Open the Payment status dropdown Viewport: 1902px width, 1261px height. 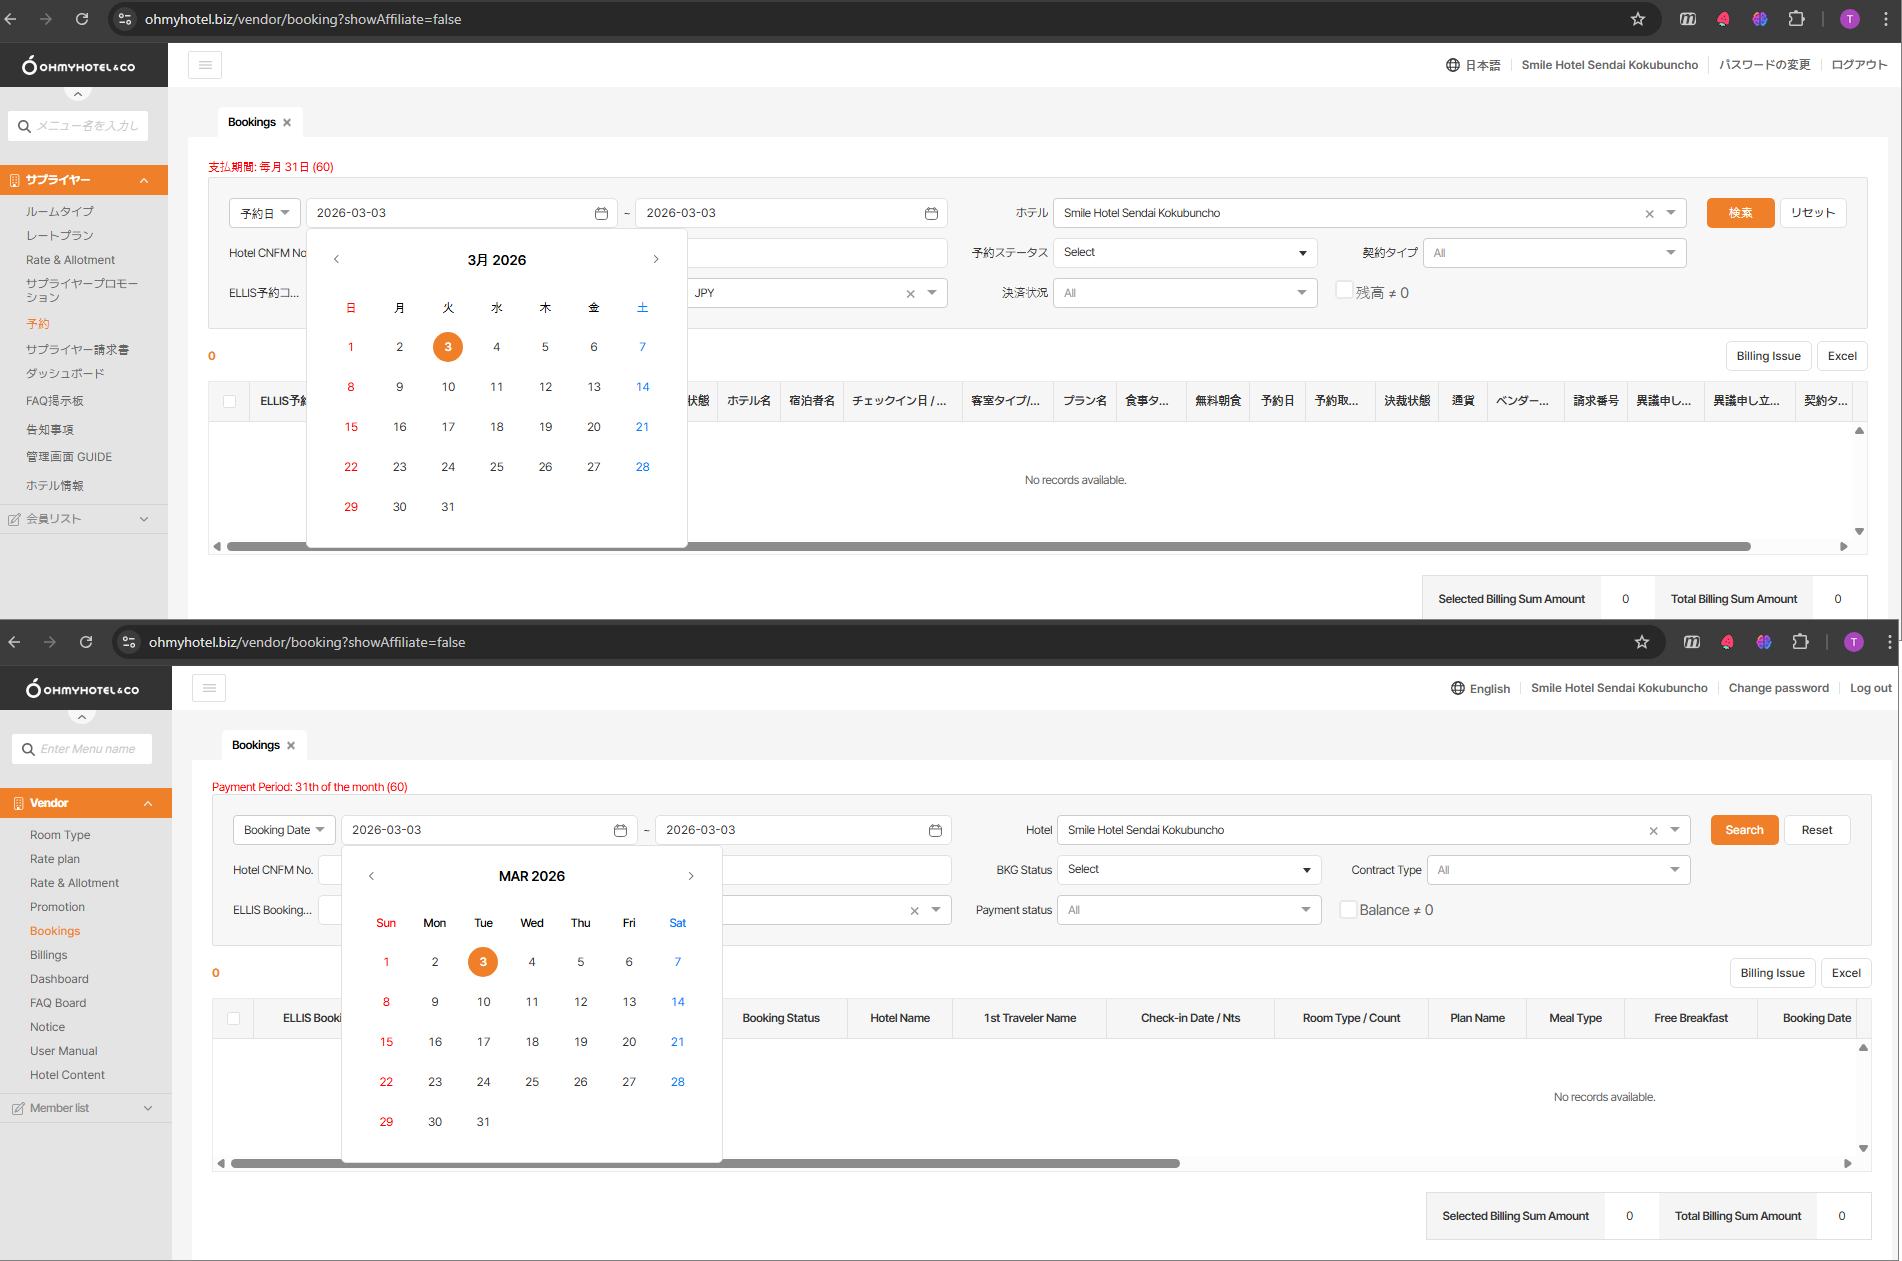[1189, 910]
